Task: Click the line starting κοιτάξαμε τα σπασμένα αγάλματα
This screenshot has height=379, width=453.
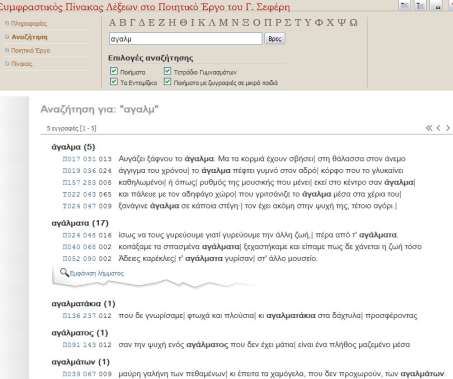Action: click(270, 247)
